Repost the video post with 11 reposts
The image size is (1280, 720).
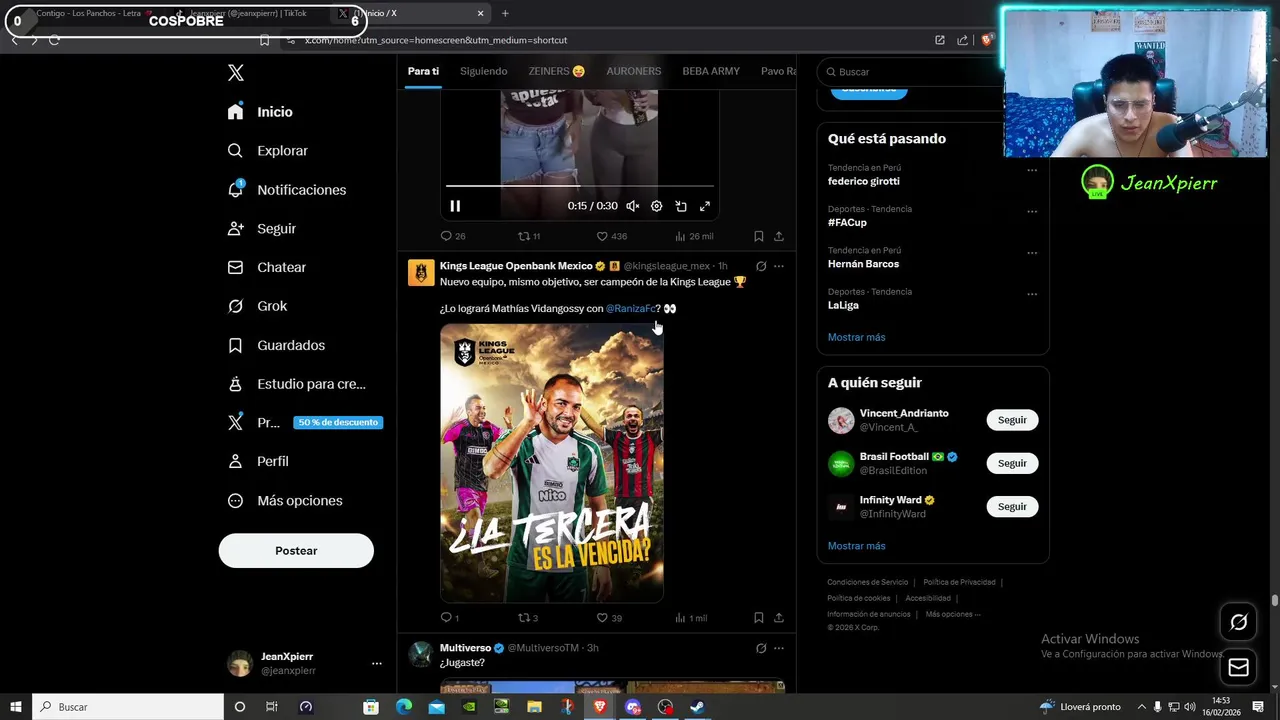[529, 236]
